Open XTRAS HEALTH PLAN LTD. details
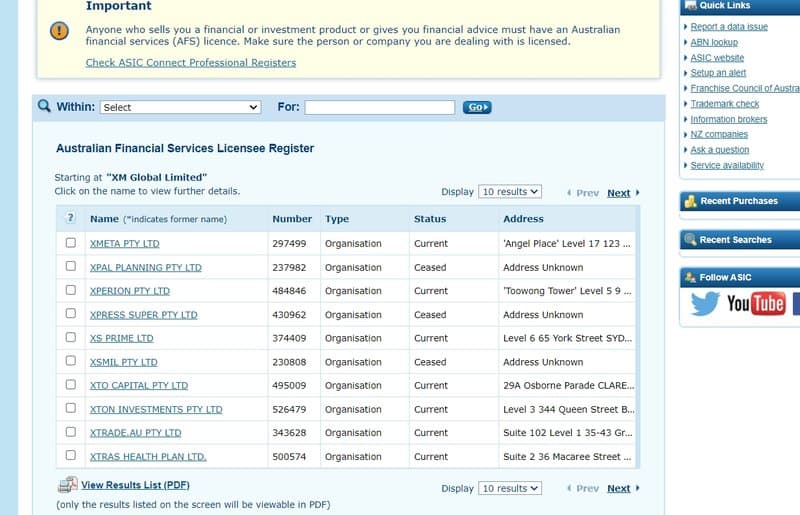 tap(148, 457)
